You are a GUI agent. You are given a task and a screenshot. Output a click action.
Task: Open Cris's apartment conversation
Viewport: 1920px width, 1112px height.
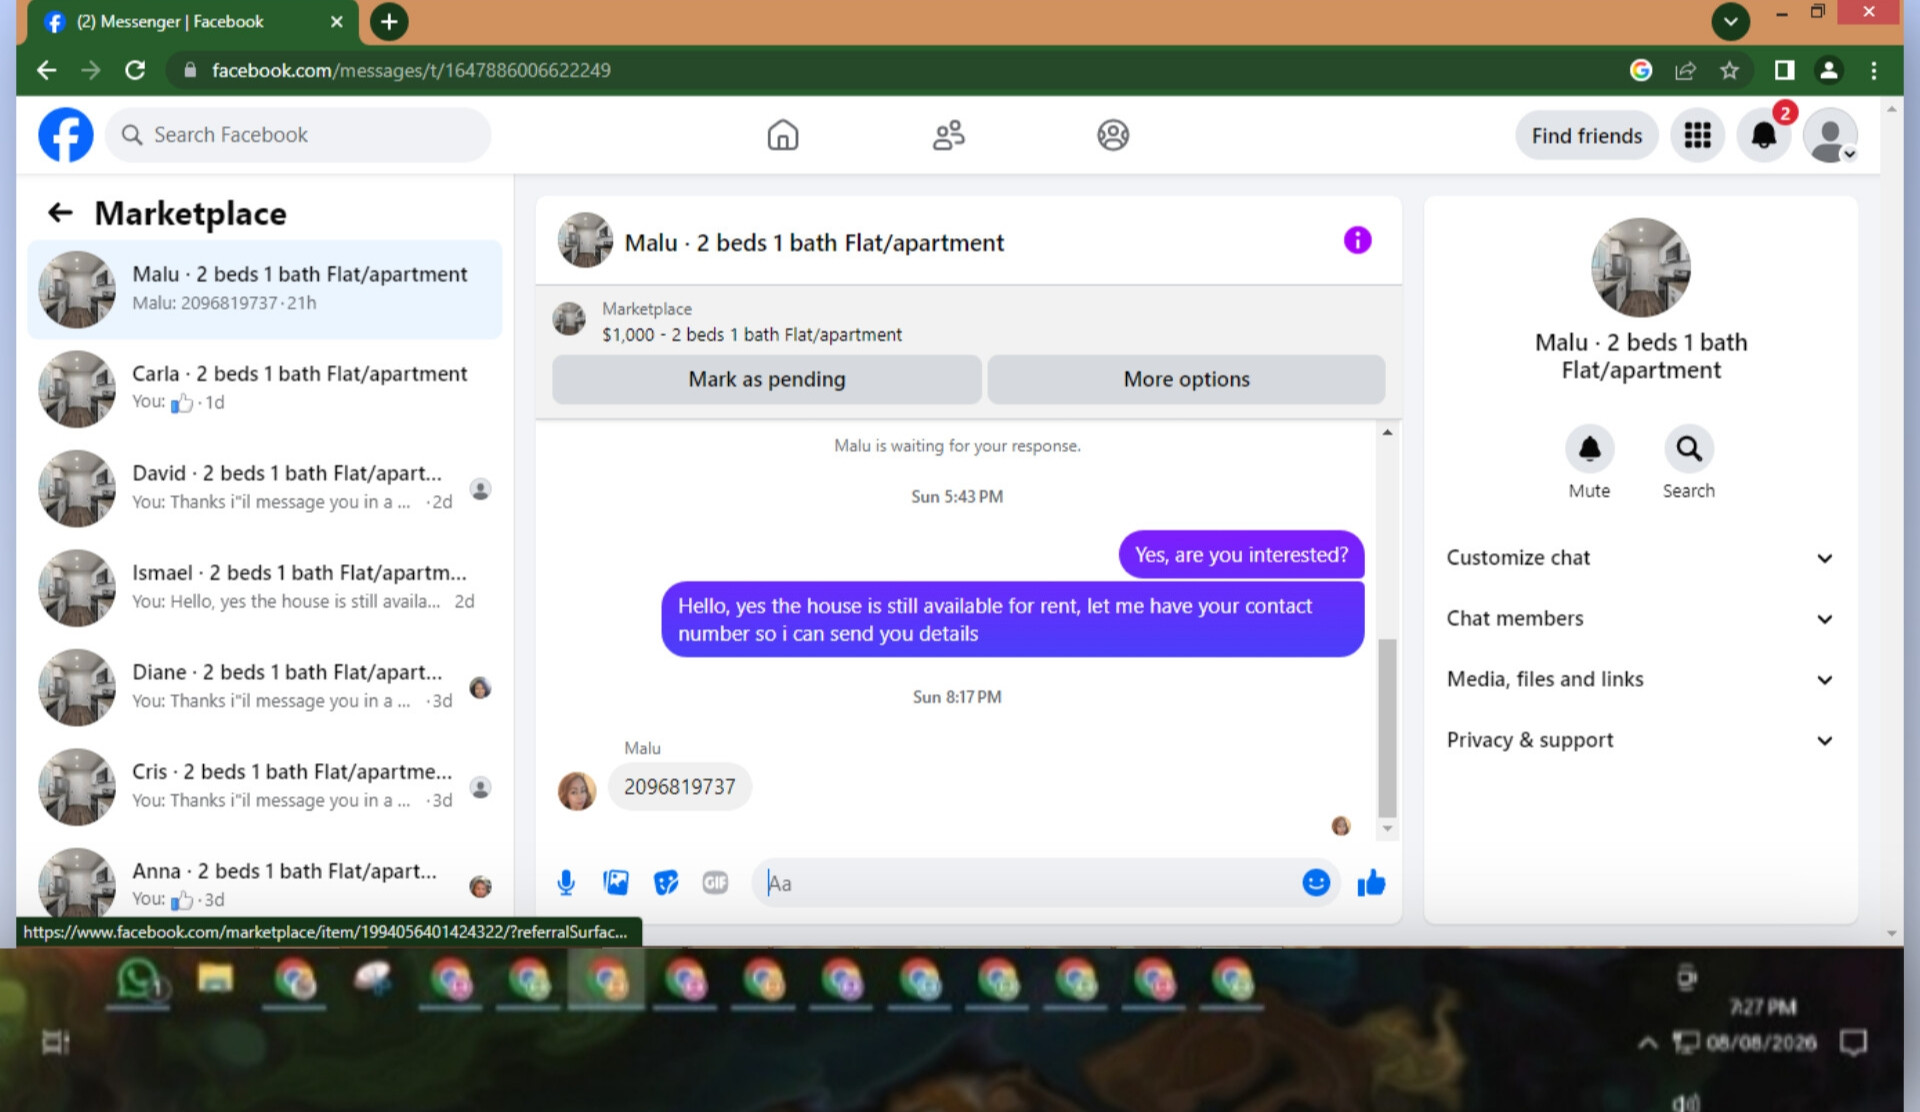pyautogui.click(x=265, y=786)
